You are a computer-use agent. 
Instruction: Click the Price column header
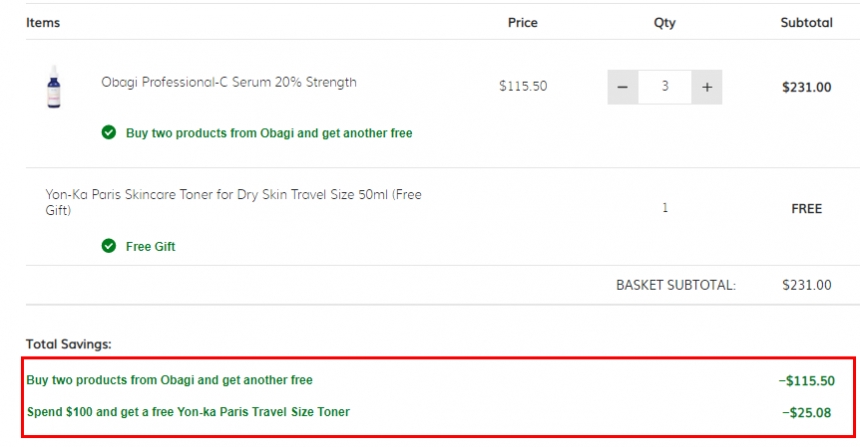tap(522, 23)
